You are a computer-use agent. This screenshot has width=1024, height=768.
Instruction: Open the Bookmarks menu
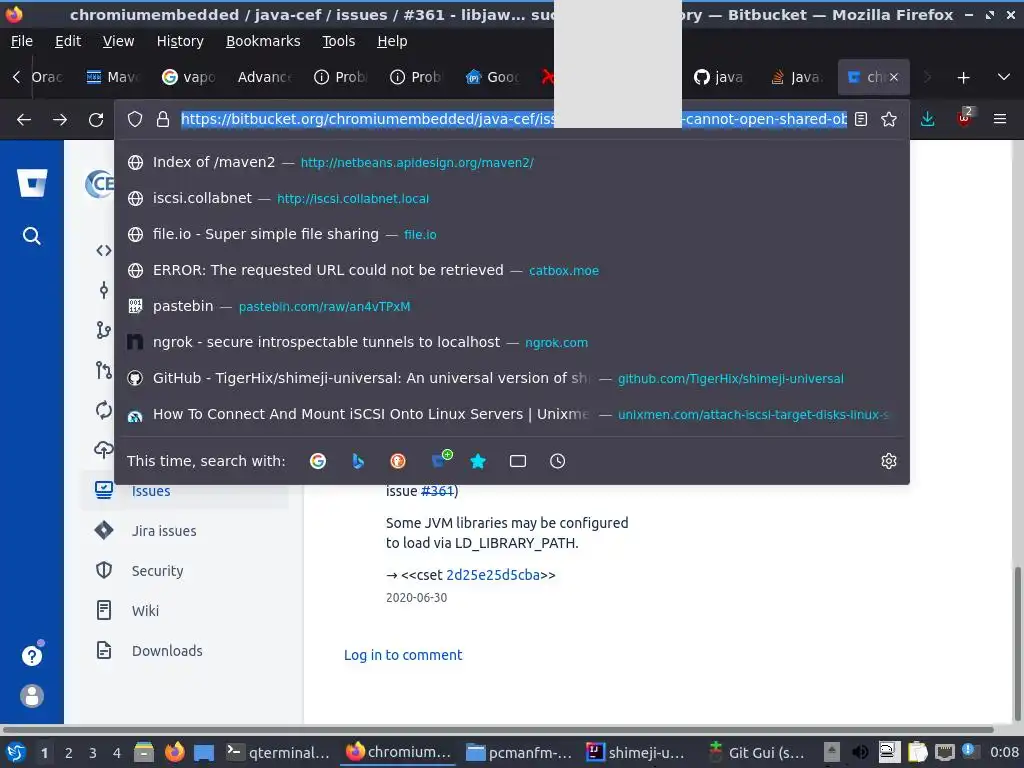coord(263,41)
